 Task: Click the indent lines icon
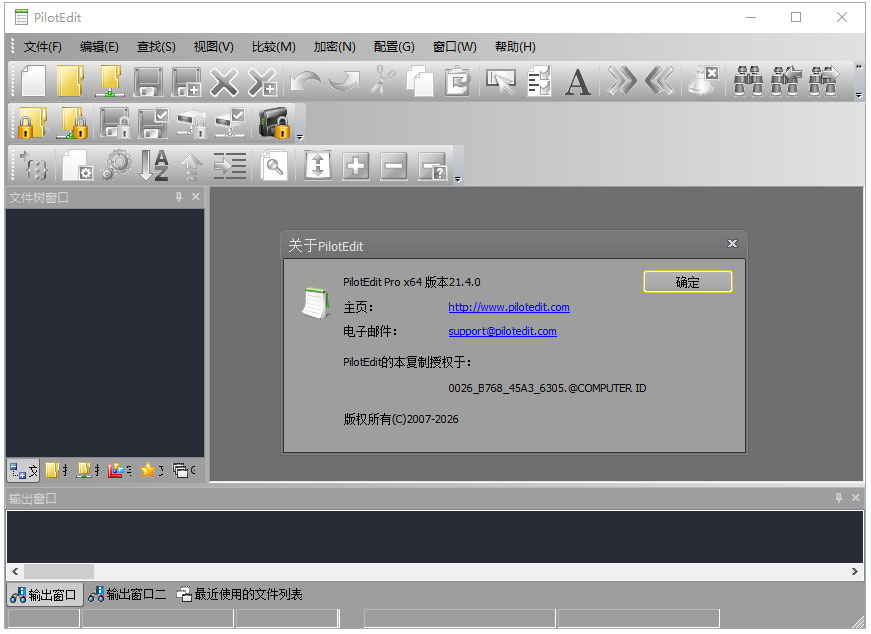click(x=229, y=166)
